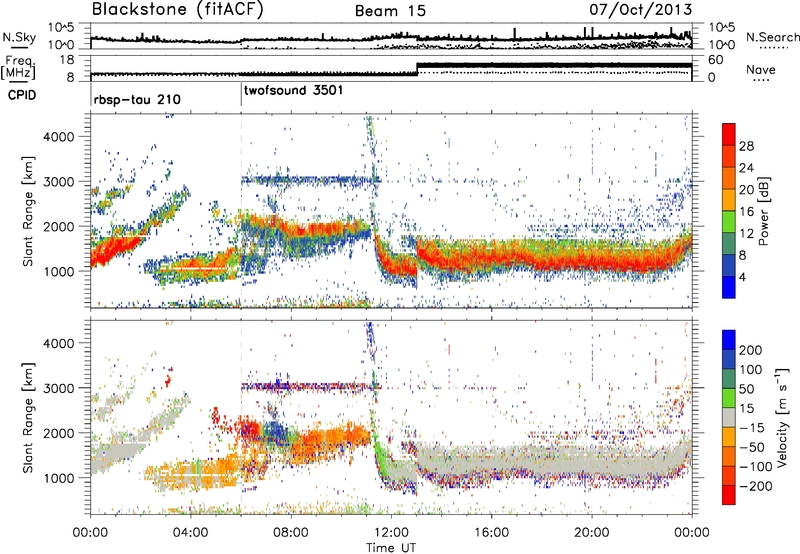Click the 'Time UT' axis title
The image size is (800, 554).
391,548
